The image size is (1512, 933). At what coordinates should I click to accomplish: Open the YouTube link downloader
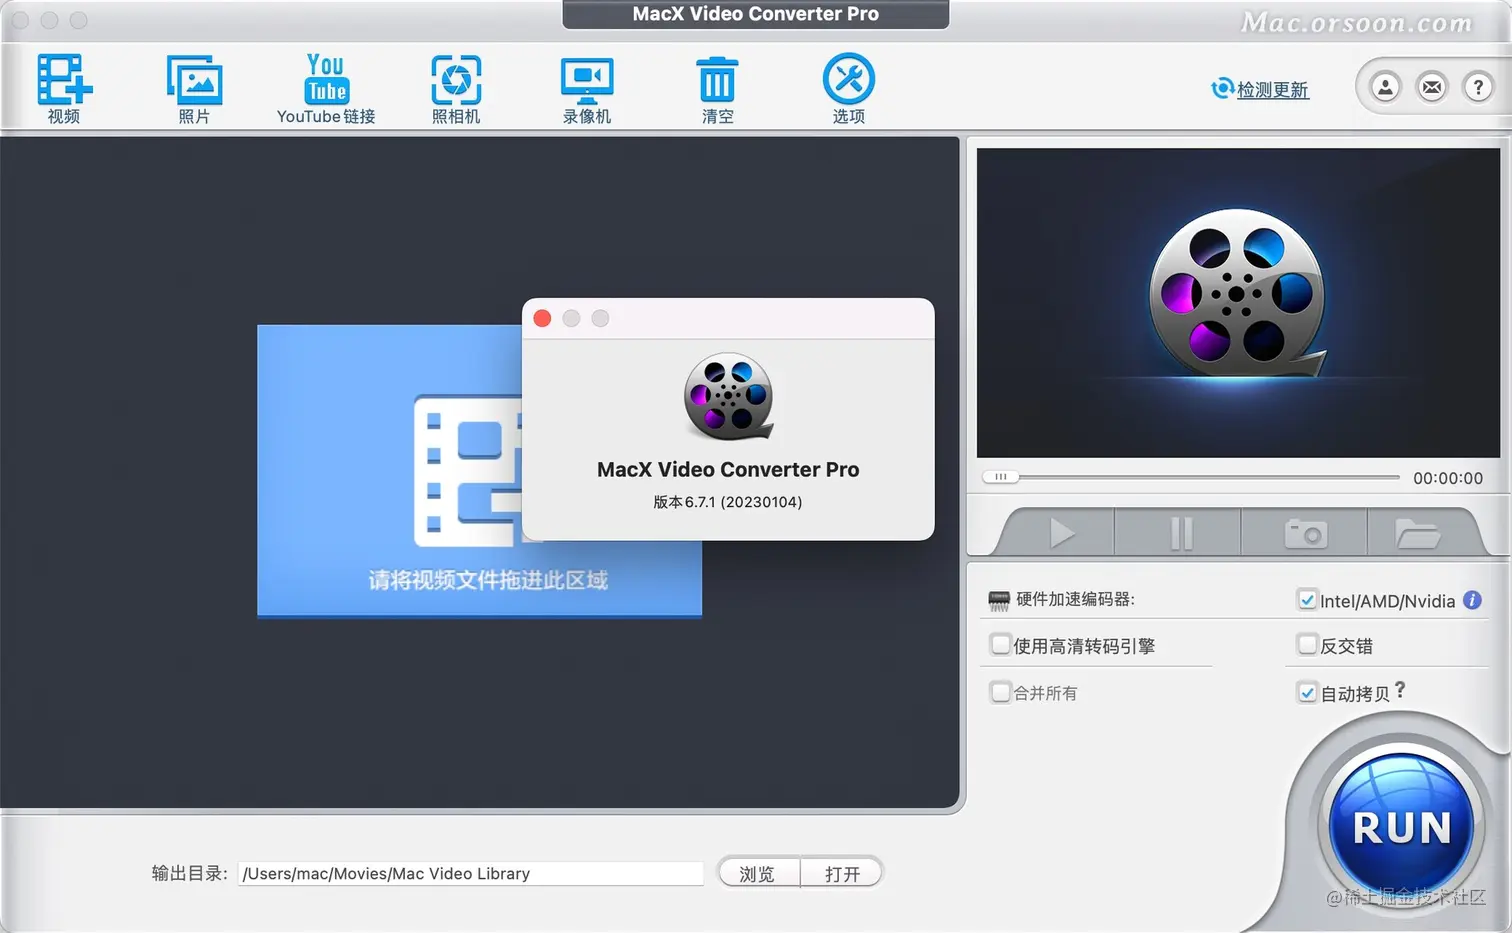click(x=326, y=79)
